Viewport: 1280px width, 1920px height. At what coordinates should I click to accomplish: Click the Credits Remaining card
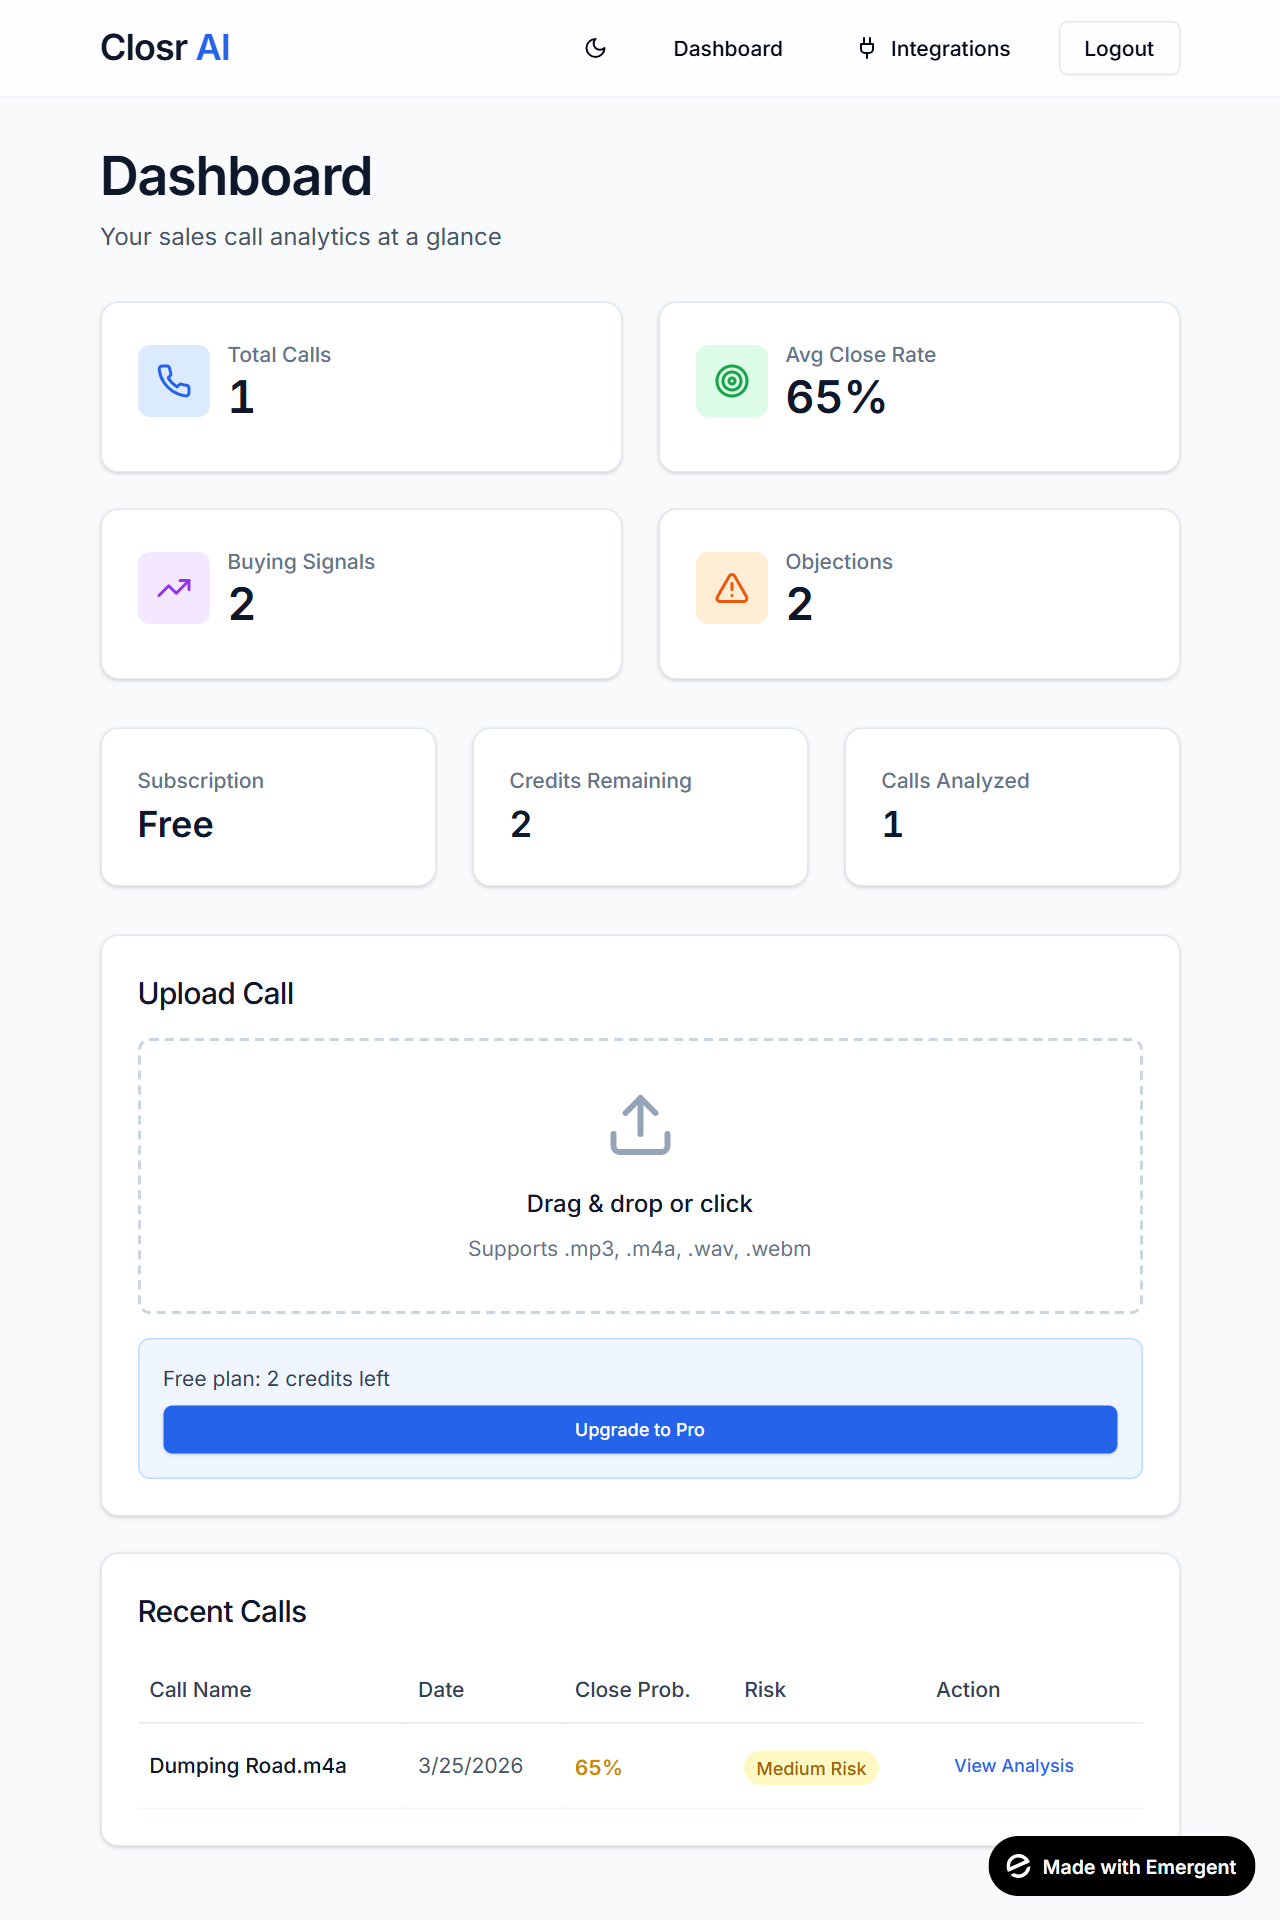point(640,807)
